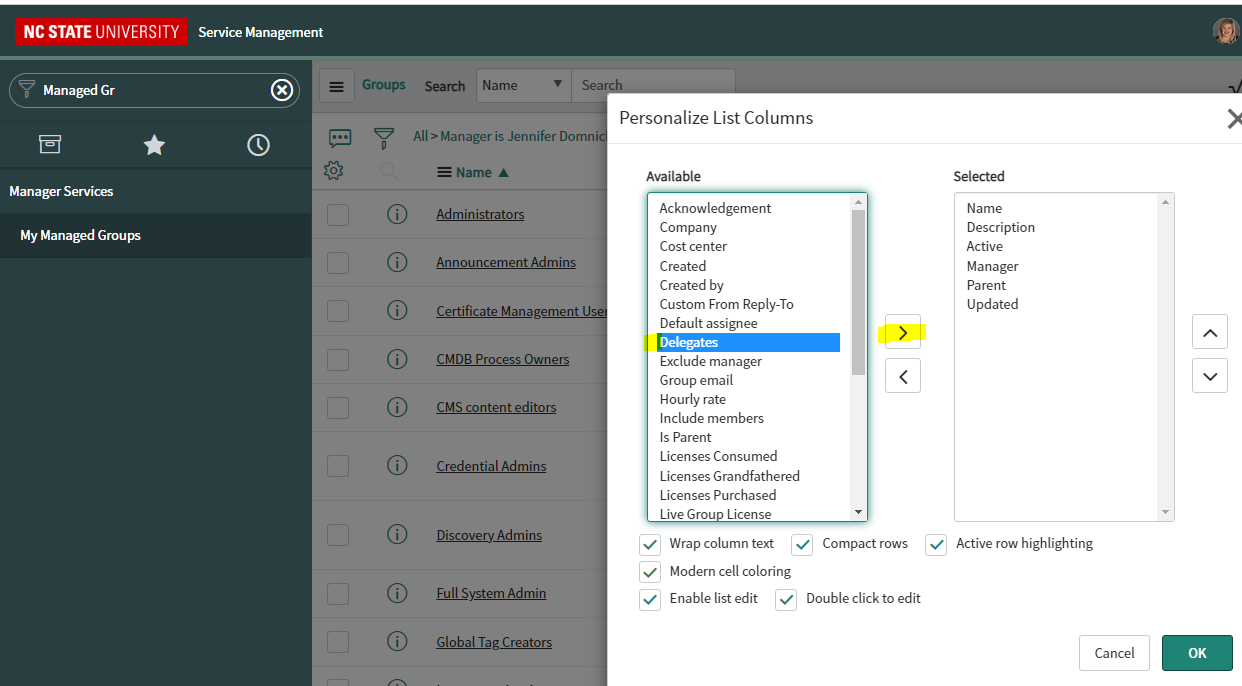Open the History clock tab
This screenshot has height=686, width=1242.
258,145
